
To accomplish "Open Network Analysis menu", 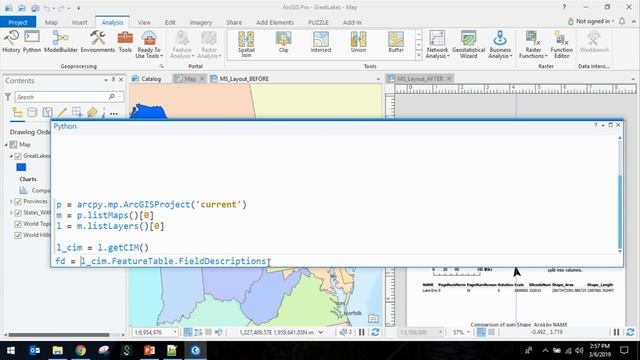I will pos(437,44).
